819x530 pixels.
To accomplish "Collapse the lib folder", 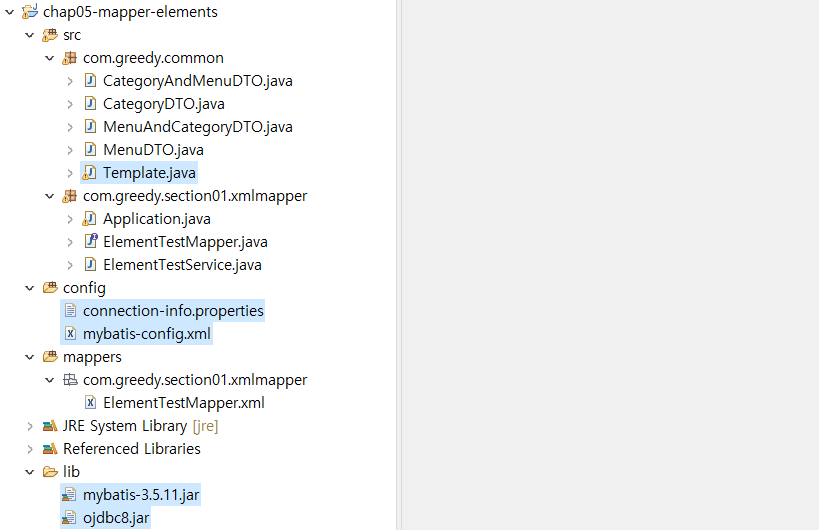I will (x=30, y=472).
